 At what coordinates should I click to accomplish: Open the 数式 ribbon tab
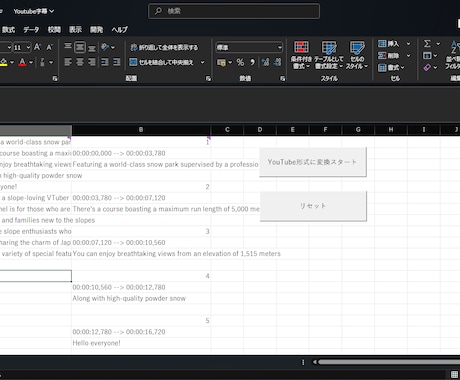point(8,30)
